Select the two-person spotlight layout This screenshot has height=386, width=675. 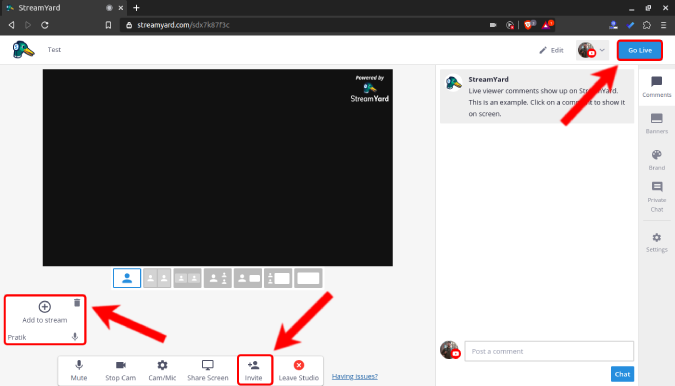tap(218, 278)
